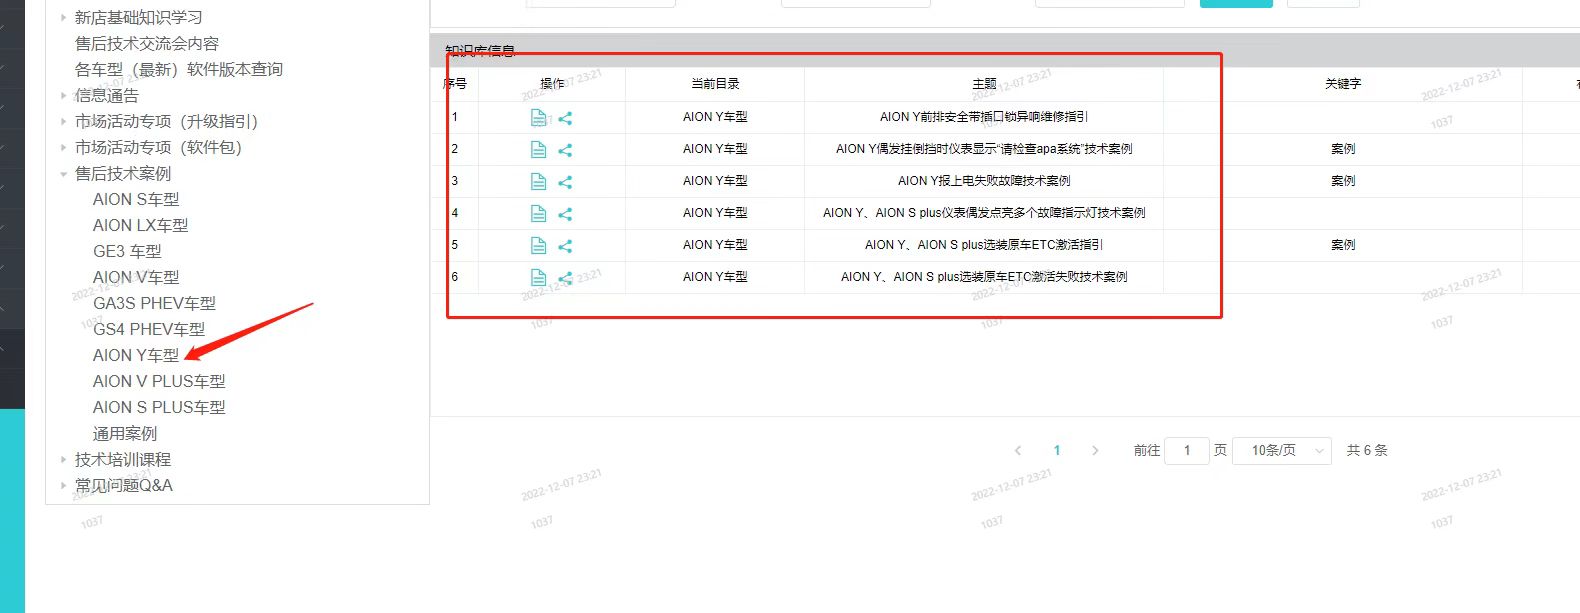The image size is (1580, 613).
Task: Click the share icon in row 6
Action: 565,278
